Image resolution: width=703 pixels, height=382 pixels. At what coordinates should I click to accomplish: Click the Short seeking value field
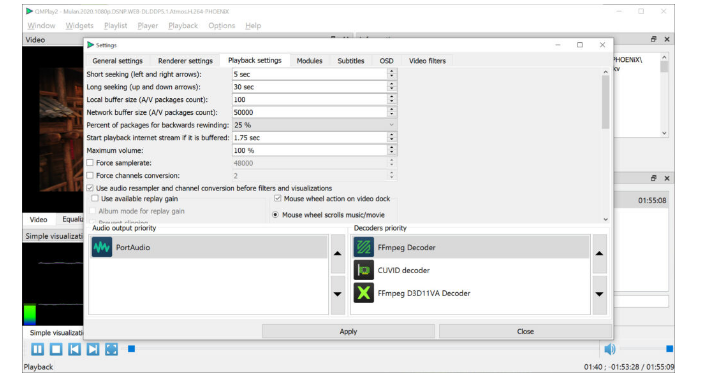click(x=309, y=74)
